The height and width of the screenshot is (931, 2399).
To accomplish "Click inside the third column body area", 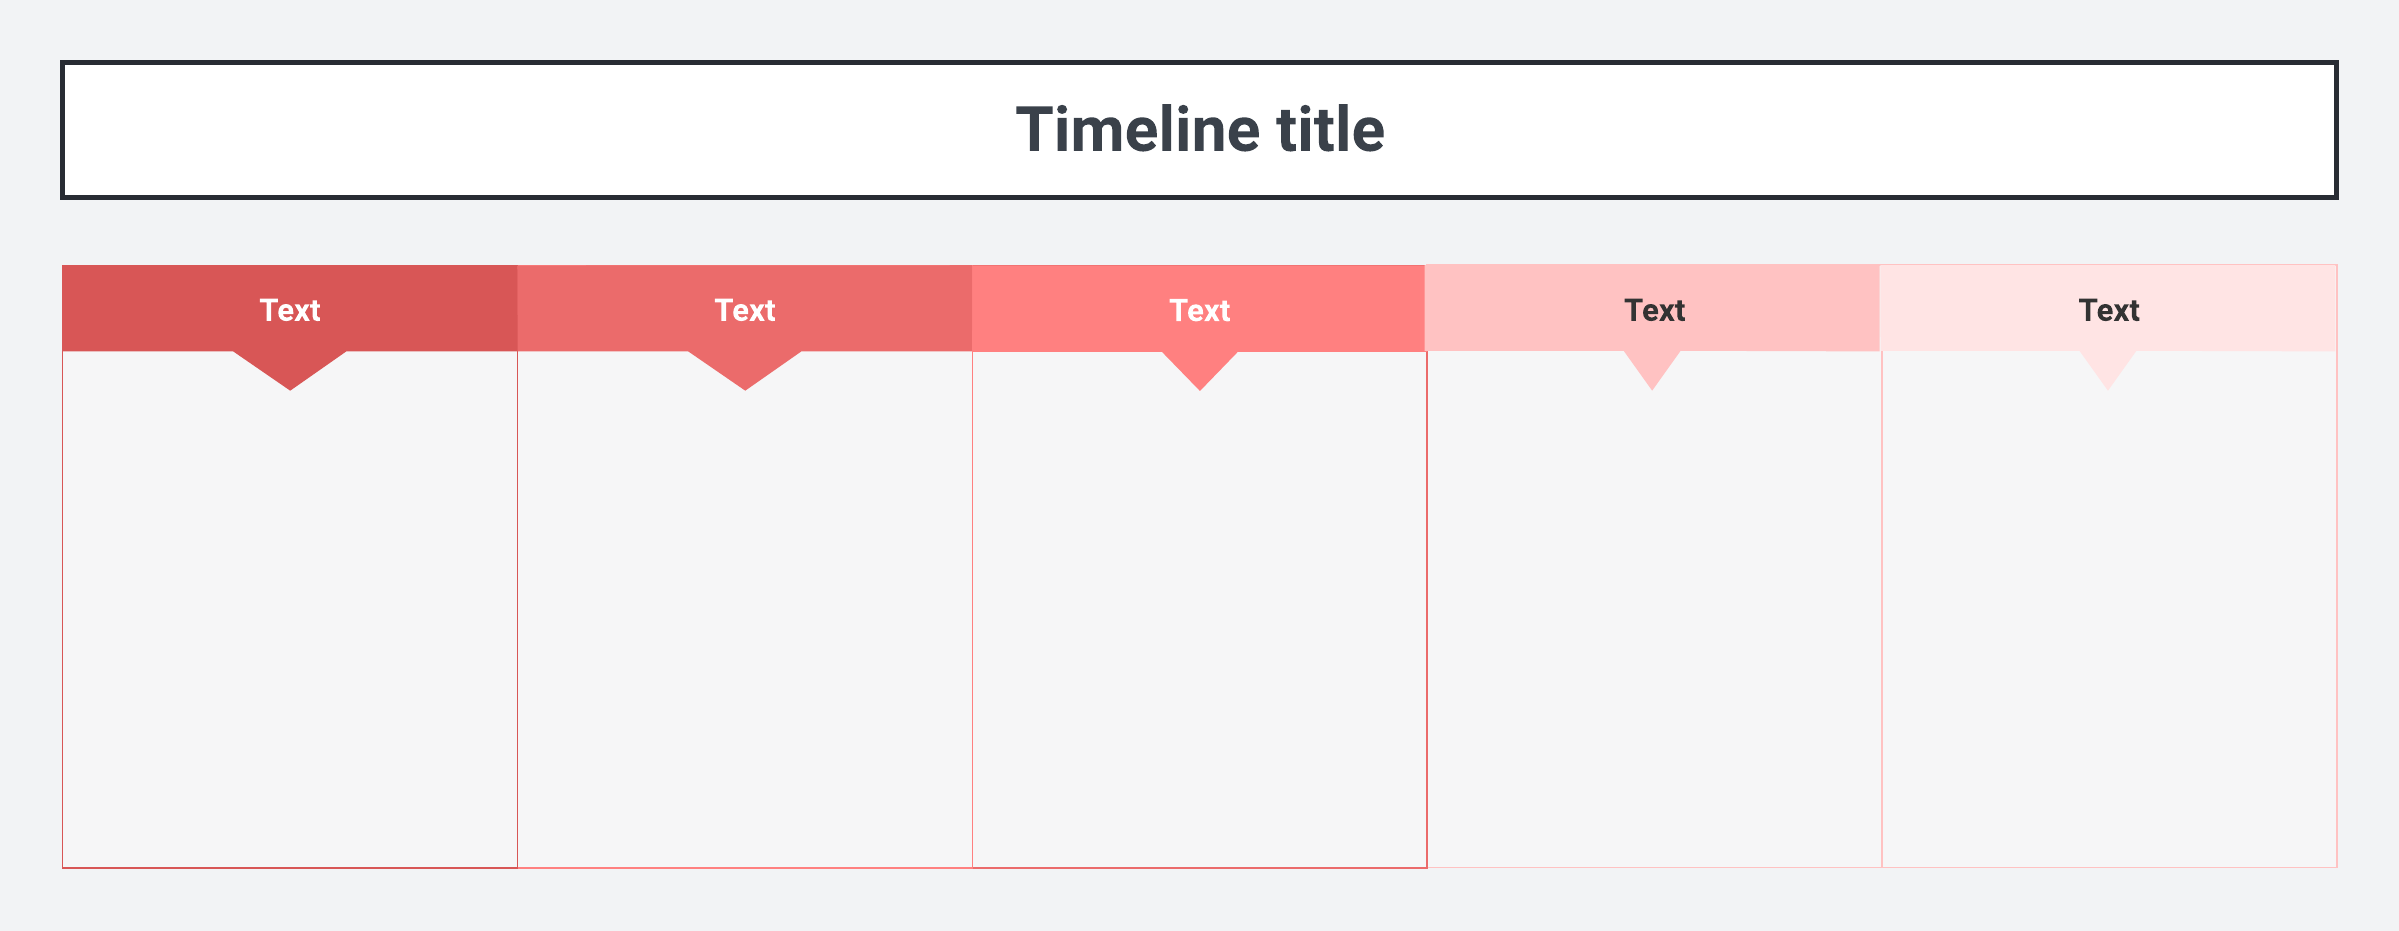I will [x=1200, y=620].
